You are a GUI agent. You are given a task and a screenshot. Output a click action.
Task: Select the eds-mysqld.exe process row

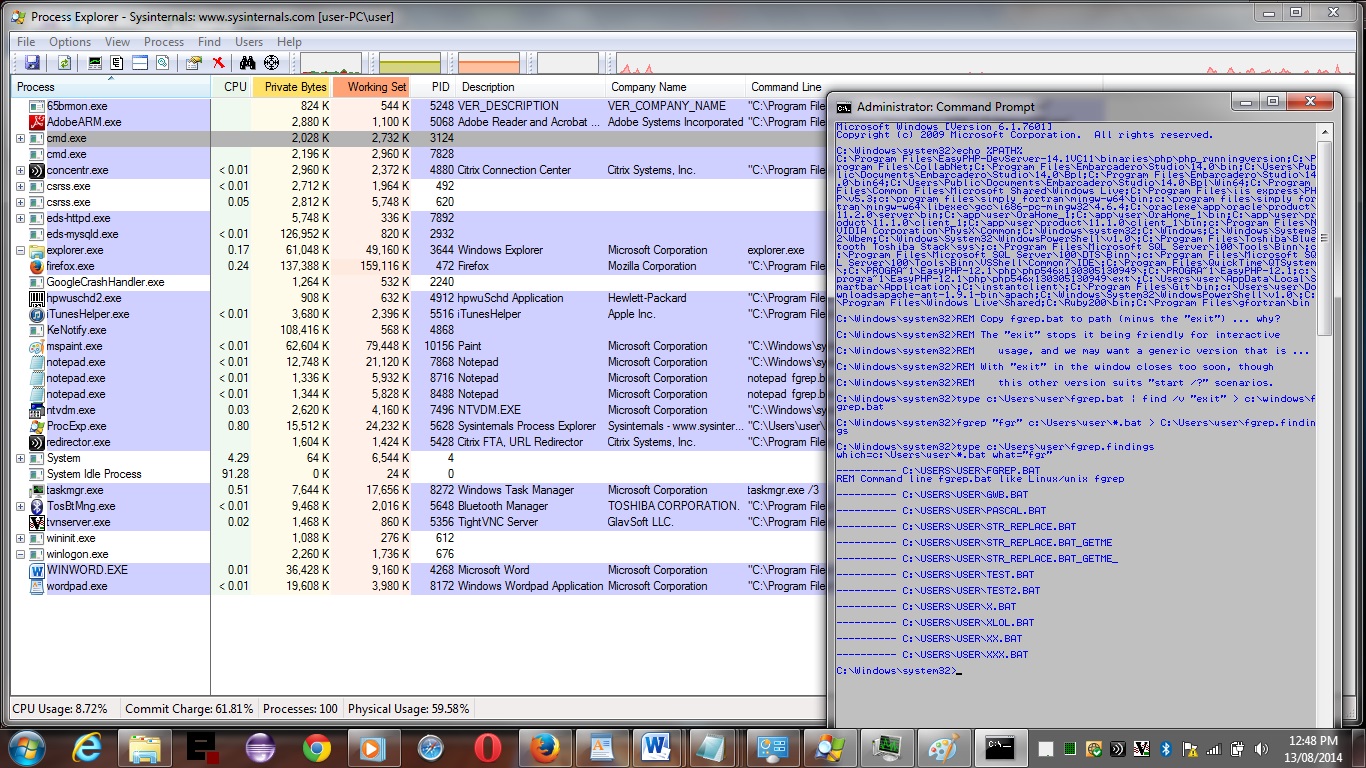click(417, 234)
